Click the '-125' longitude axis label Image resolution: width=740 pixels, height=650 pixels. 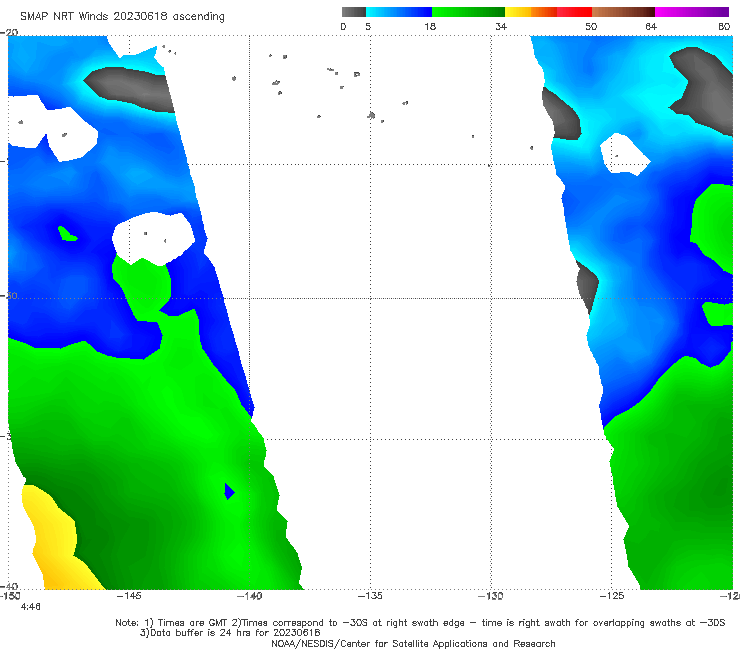(x=612, y=596)
